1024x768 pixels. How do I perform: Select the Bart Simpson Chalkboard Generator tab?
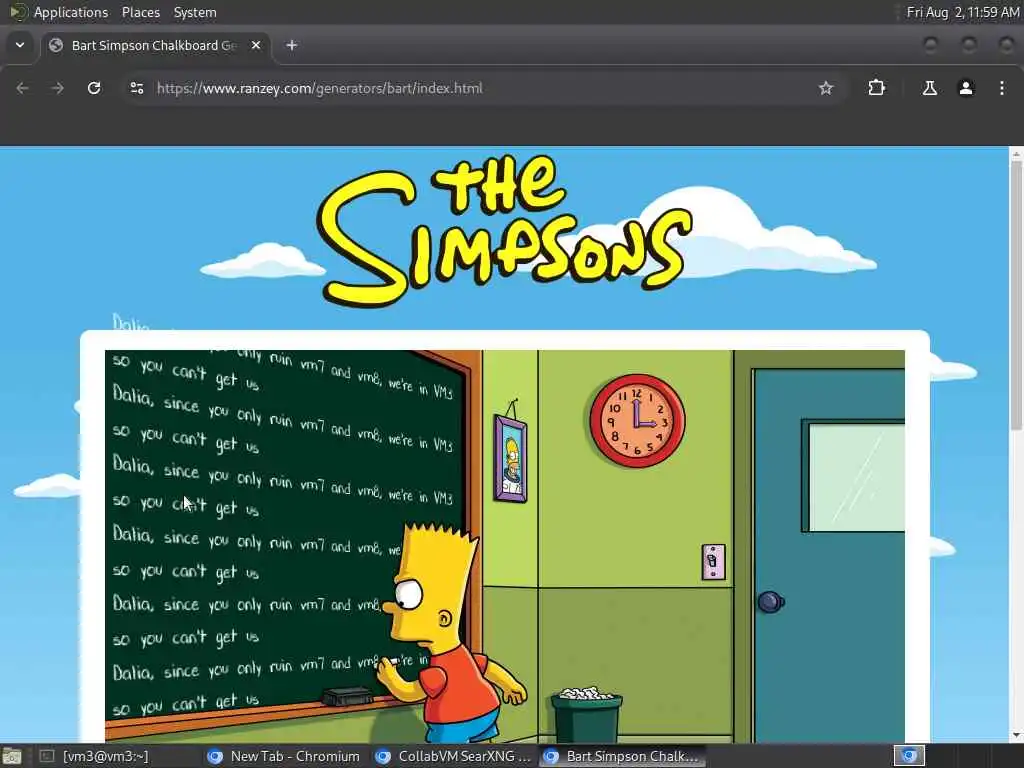tap(153, 45)
